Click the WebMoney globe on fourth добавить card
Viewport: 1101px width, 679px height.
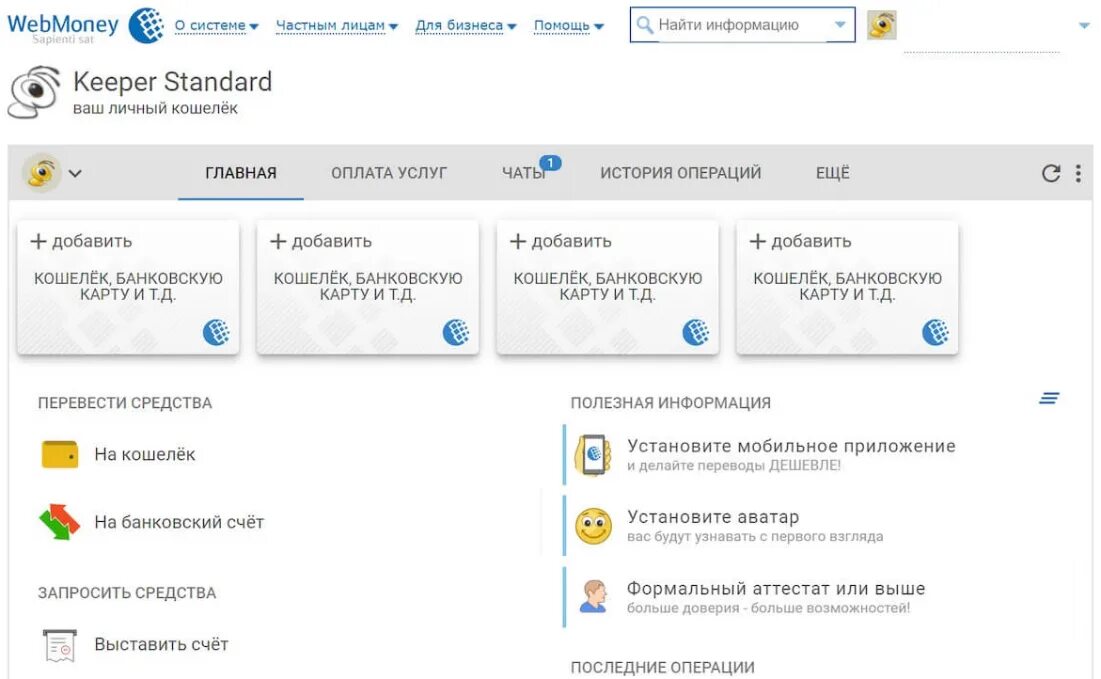pos(935,332)
